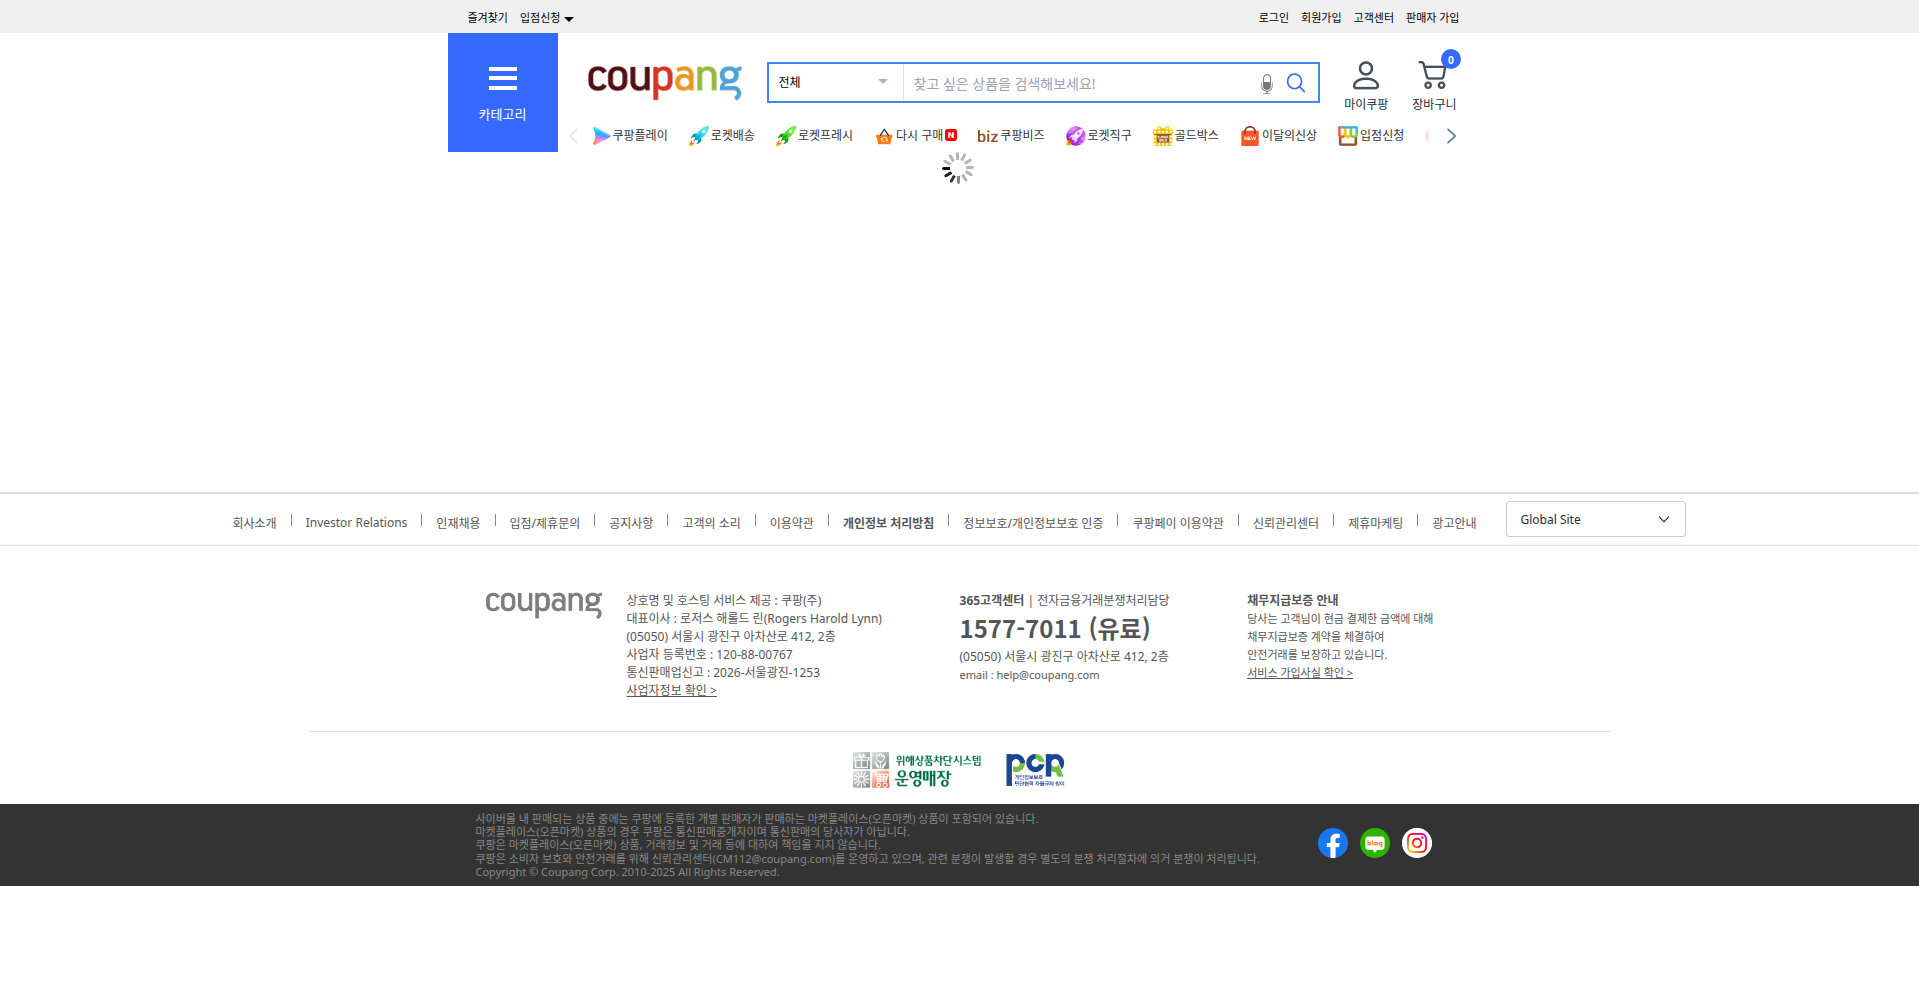Open the Global Site dropdown
Image resolution: width=1919 pixels, height=998 pixels.
coord(1595,519)
